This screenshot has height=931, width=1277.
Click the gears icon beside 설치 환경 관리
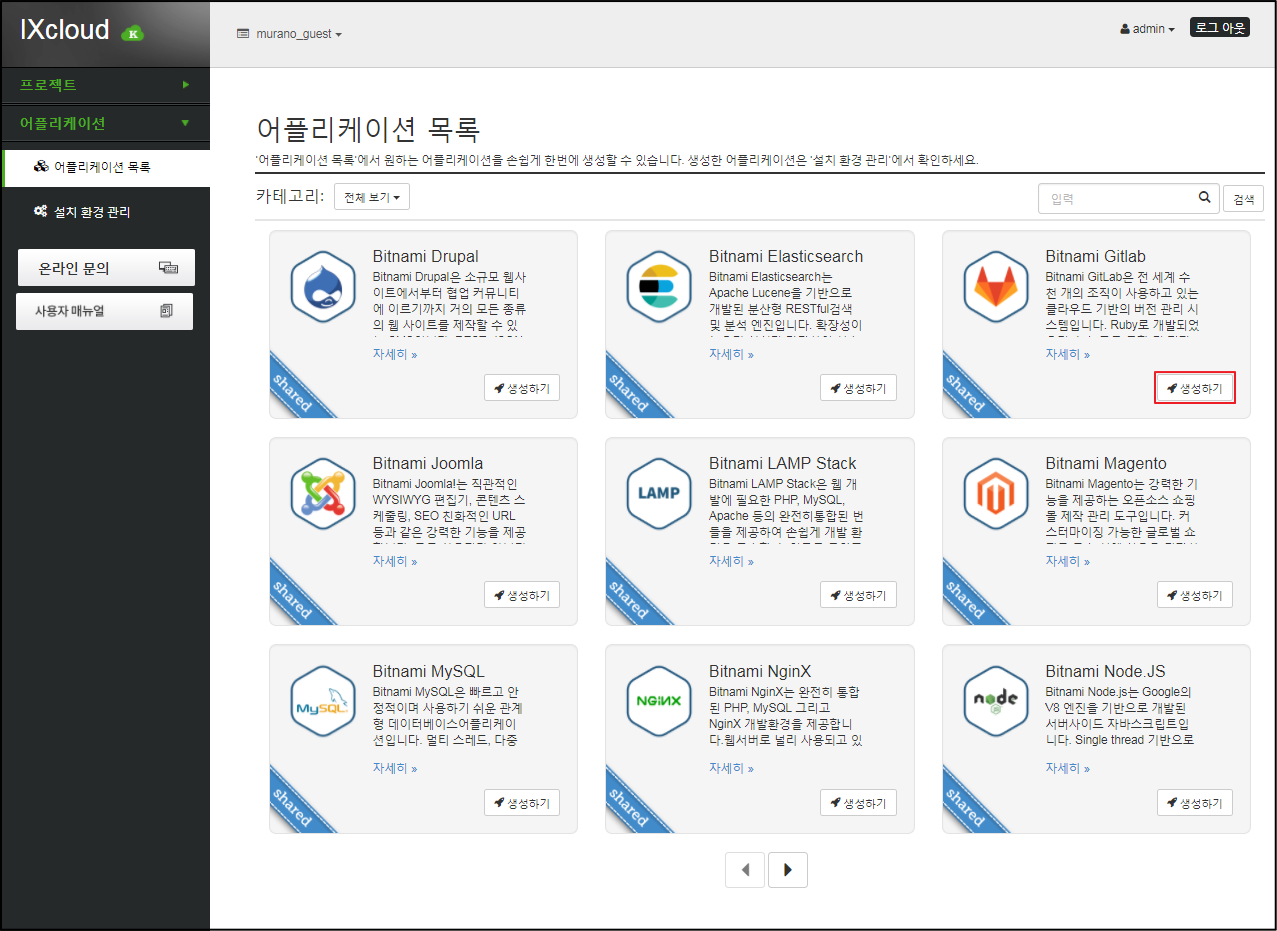pyautogui.click(x=41, y=212)
